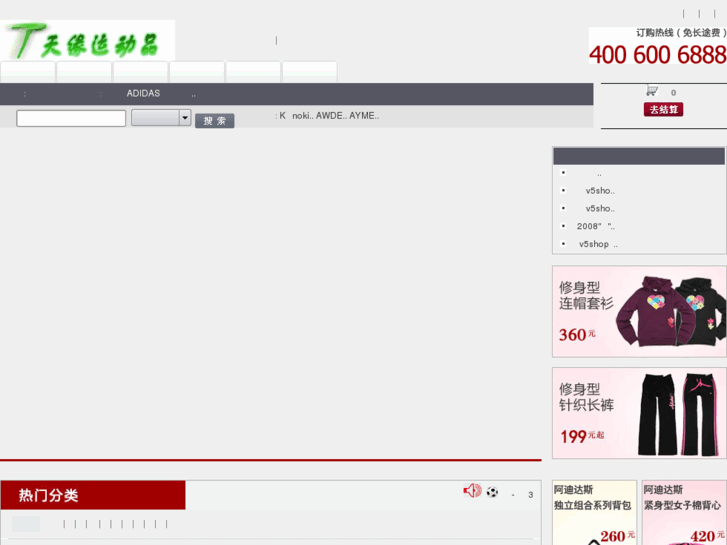Open the 修身型连帽套衫 360元 hoodie banner
This screenshot has height=545, width=727.
click(639, 311)
